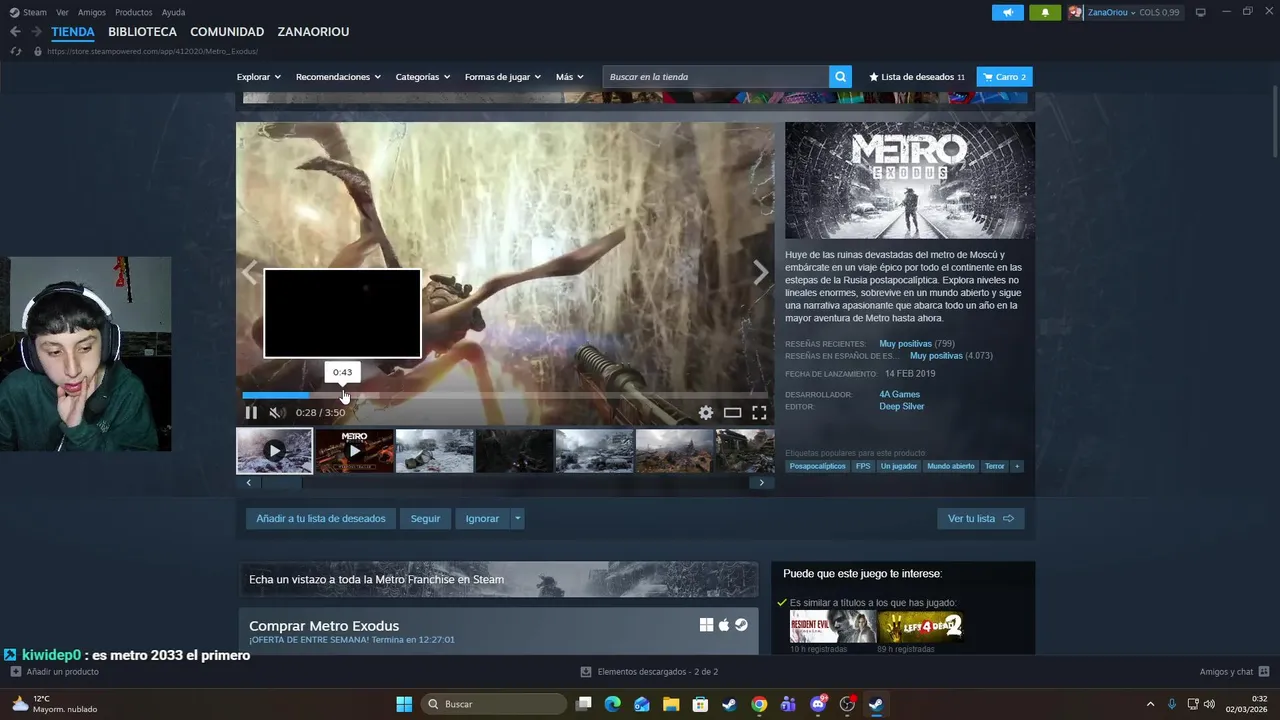Screen dimensions: 1280x720
Task: Select the first trailer thumbnail
Action: click(274, 451)
